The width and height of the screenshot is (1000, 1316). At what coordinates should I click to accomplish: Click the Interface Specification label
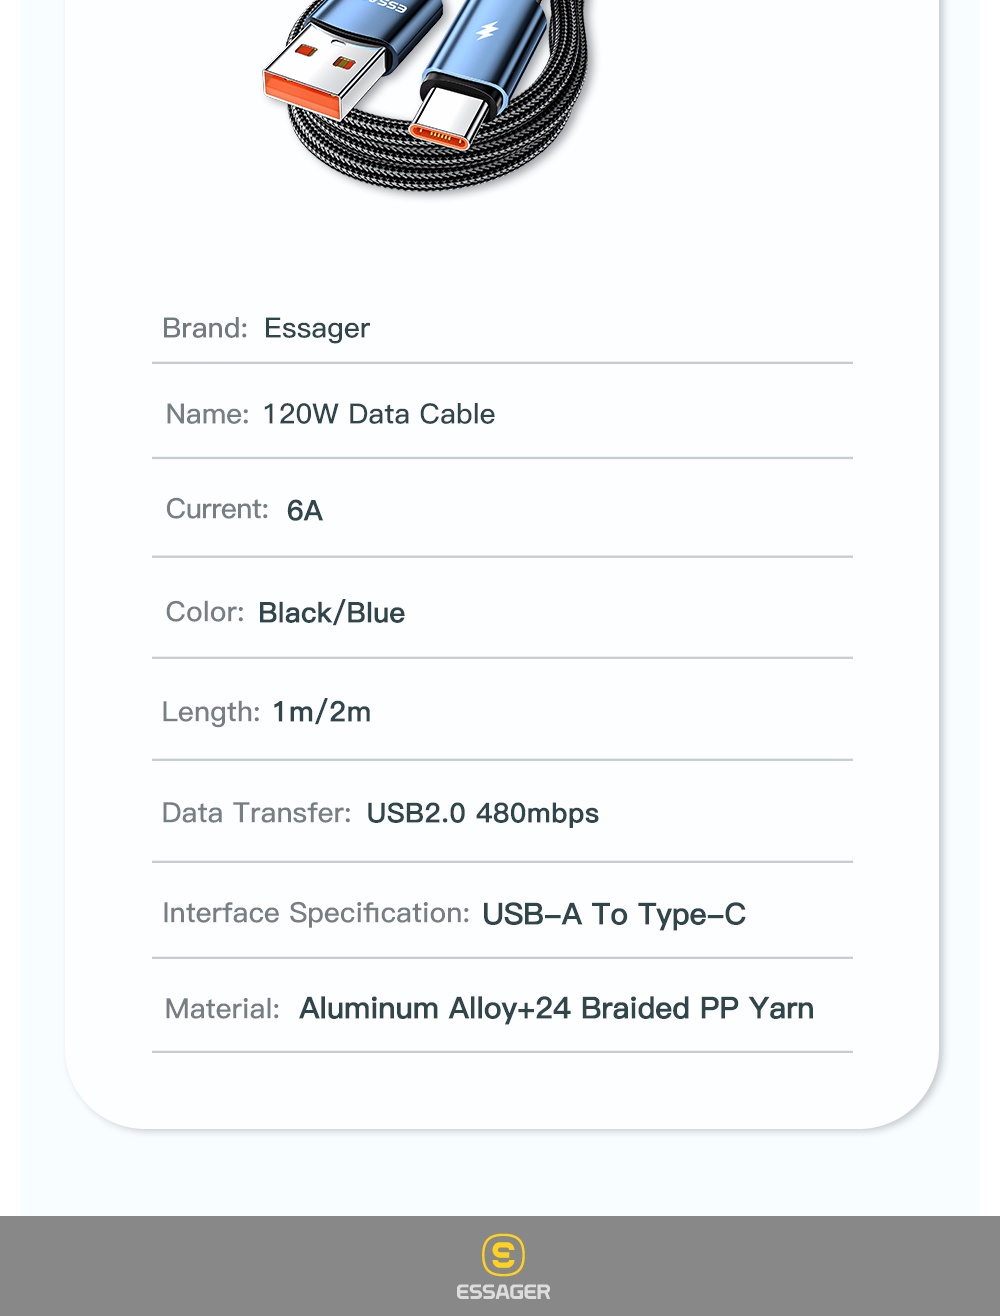(316, 913)
